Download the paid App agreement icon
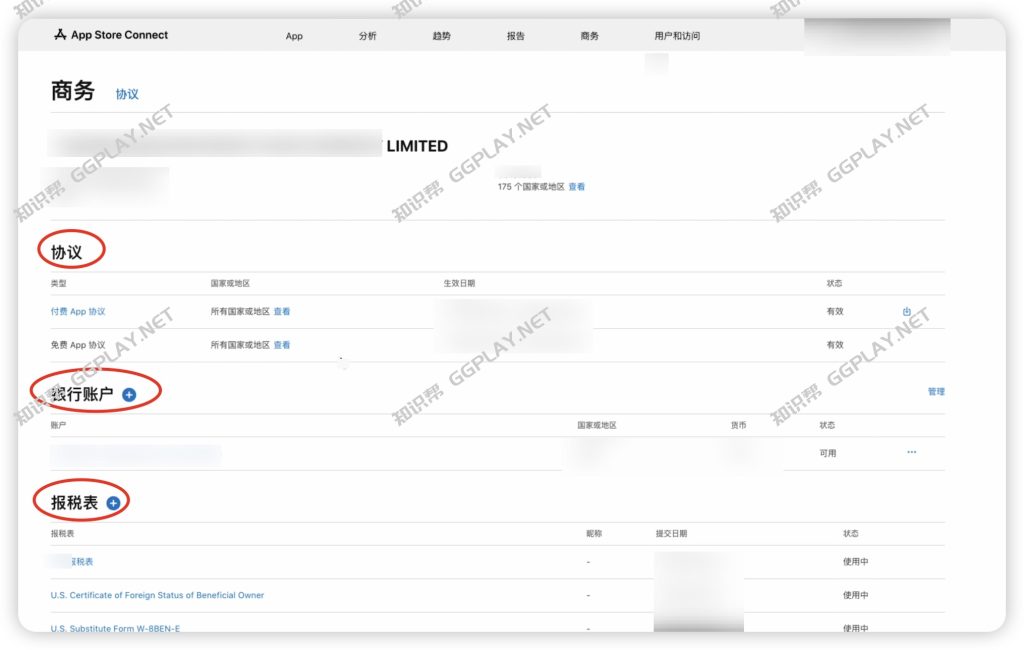1024x650 pixels. coord(906,312)
